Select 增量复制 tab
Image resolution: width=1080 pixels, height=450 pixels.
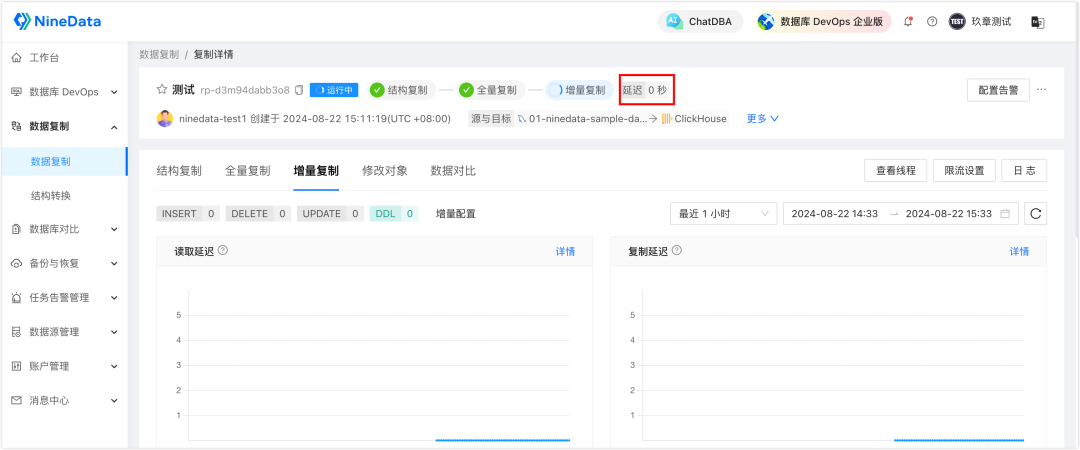[316, 171]
